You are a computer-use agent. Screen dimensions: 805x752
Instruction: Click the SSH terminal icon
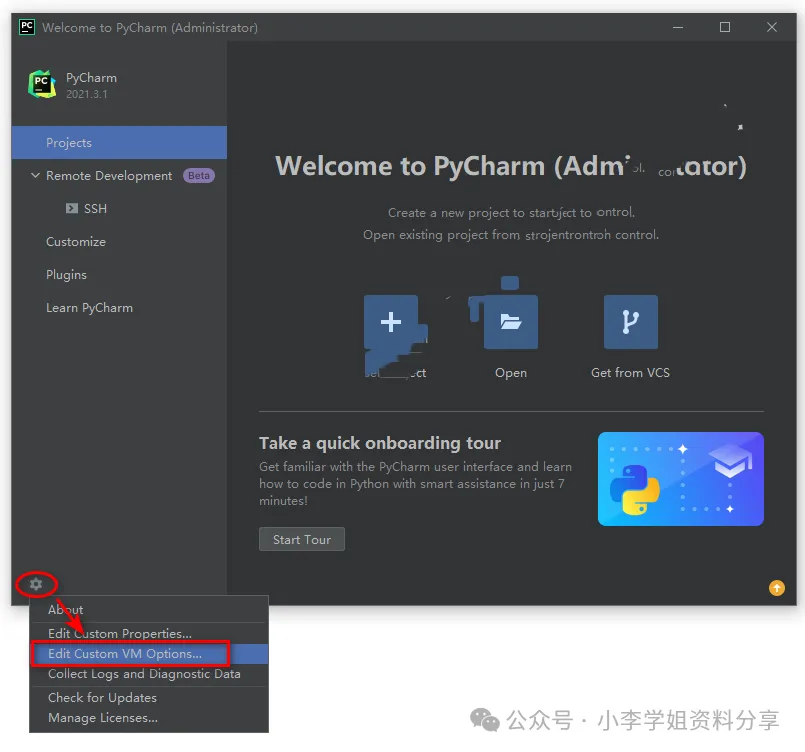[72, 208]
